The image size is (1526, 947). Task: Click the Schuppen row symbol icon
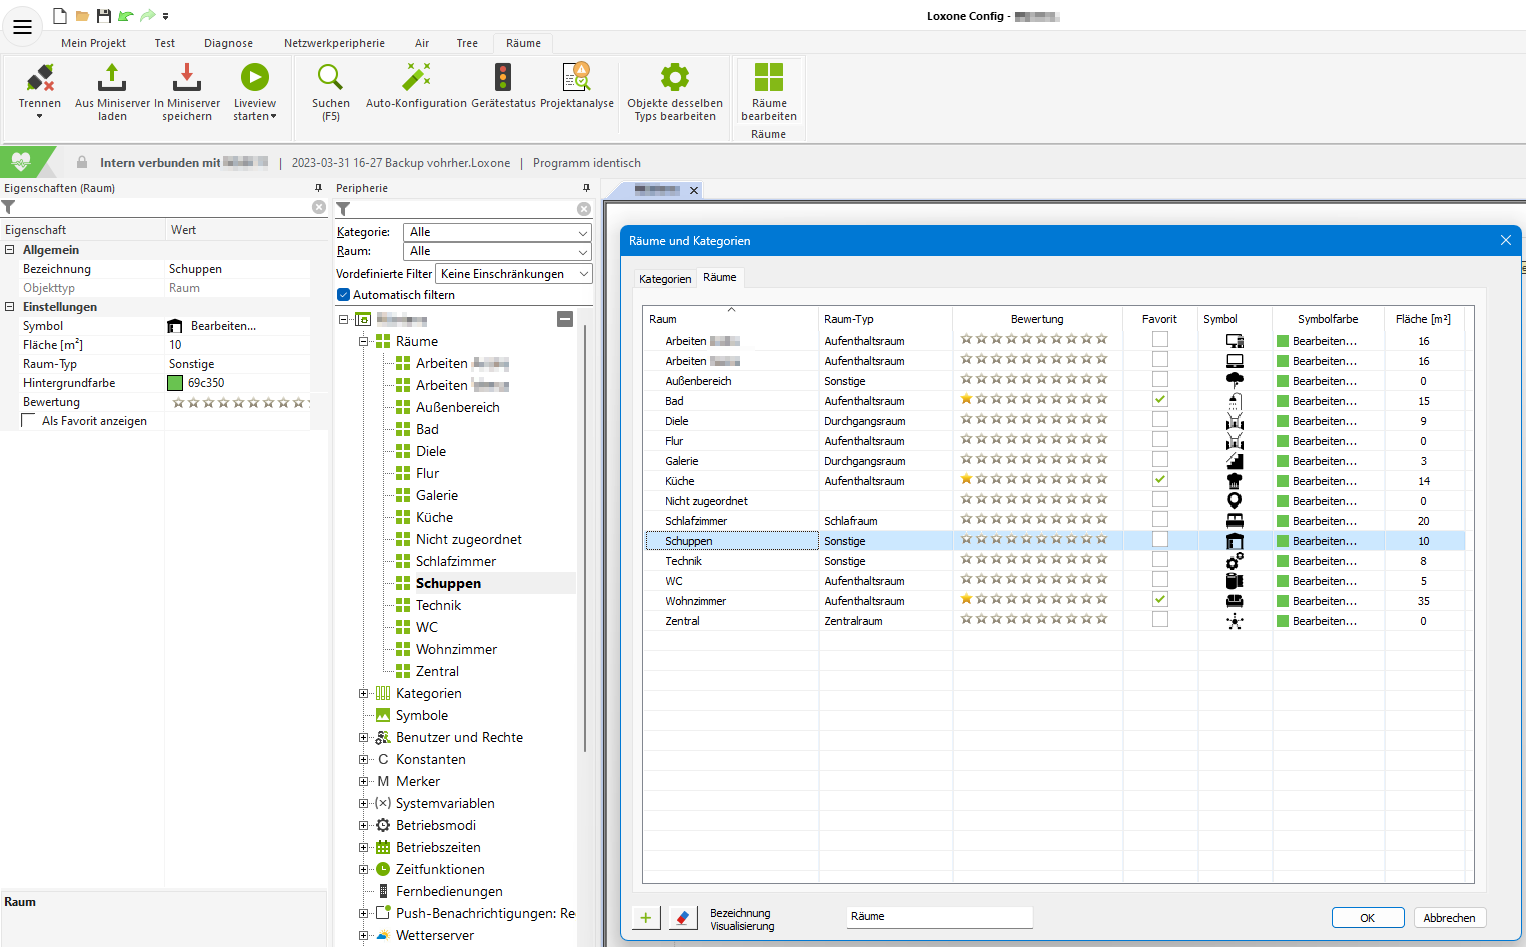pyautogui.click(x=1235, y=541)
